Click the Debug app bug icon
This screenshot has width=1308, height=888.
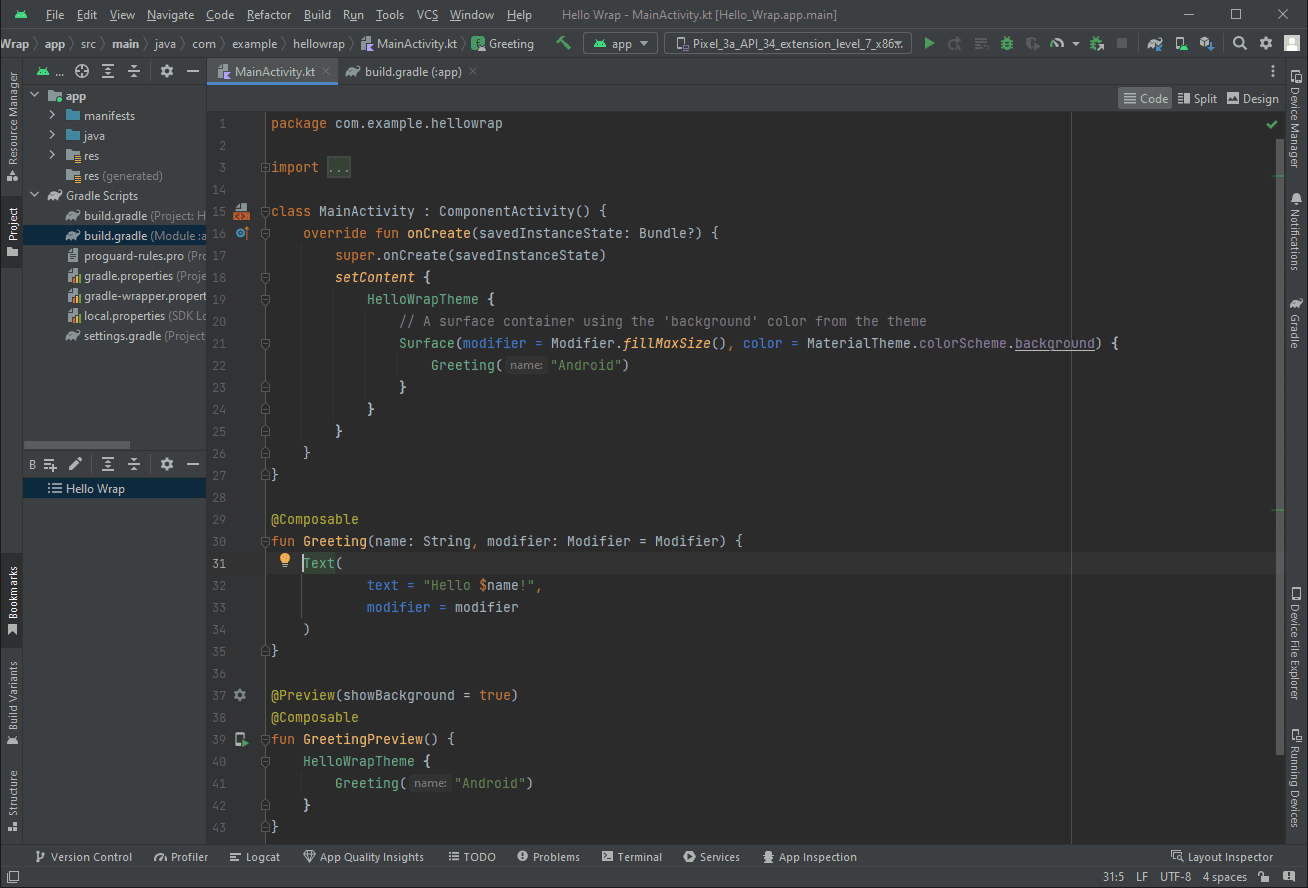pos(1006,44)
